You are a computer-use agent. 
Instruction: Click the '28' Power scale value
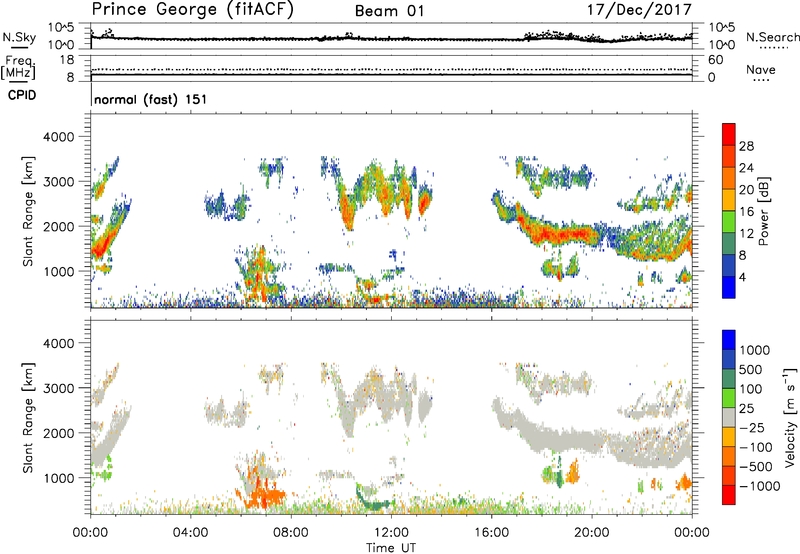coord(746,146)
